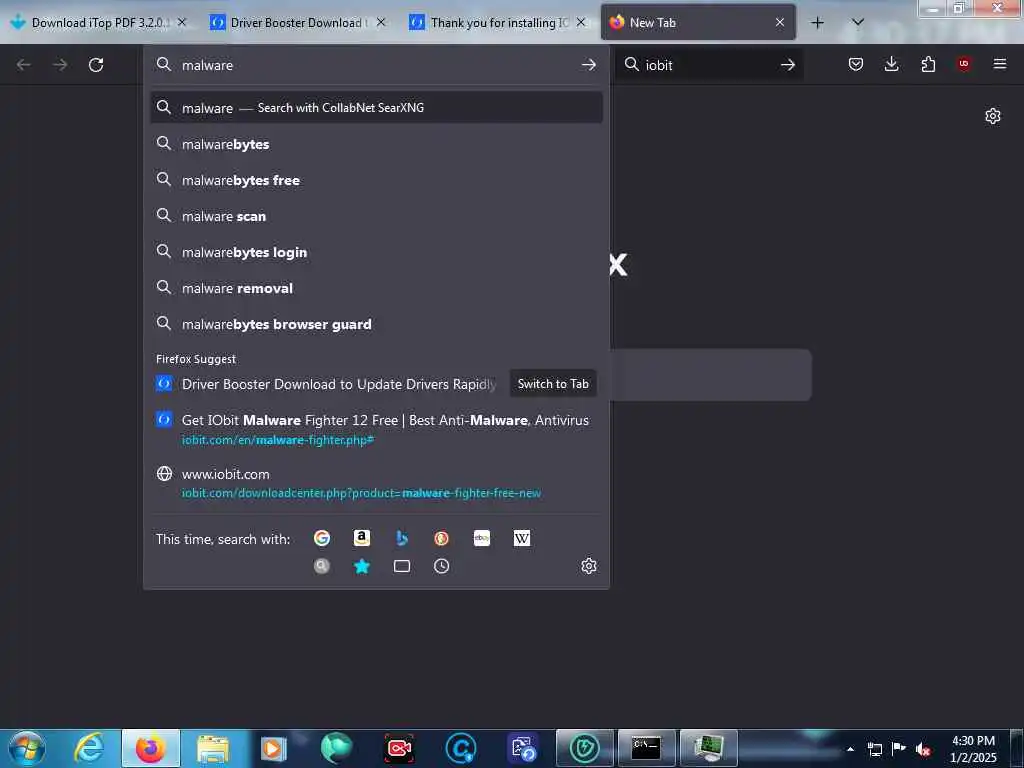The height and width of the screenshot is (768, 1024).
Task: Show hidden system tray icons
Action: tap(850, 749)
